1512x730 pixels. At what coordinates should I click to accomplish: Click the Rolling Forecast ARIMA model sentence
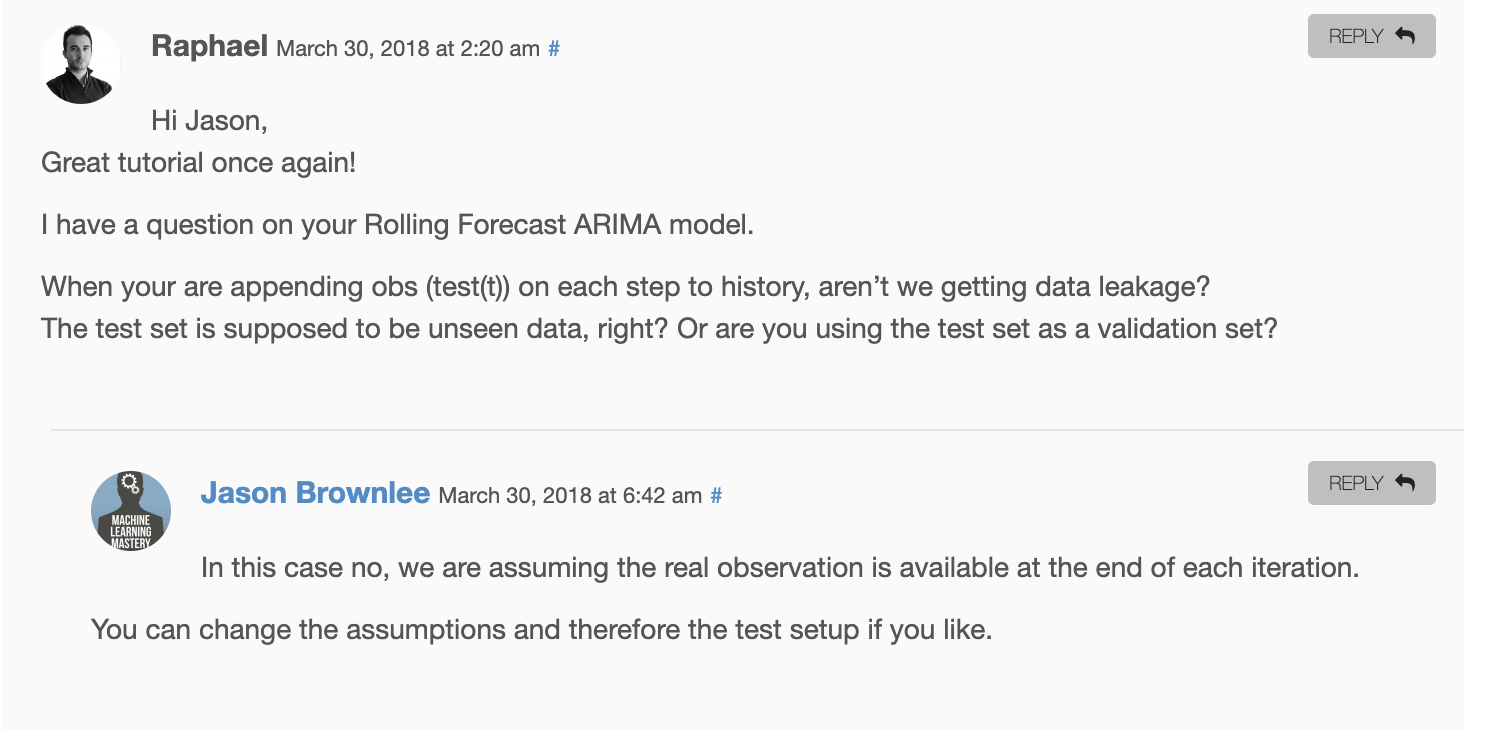(397, 224)
